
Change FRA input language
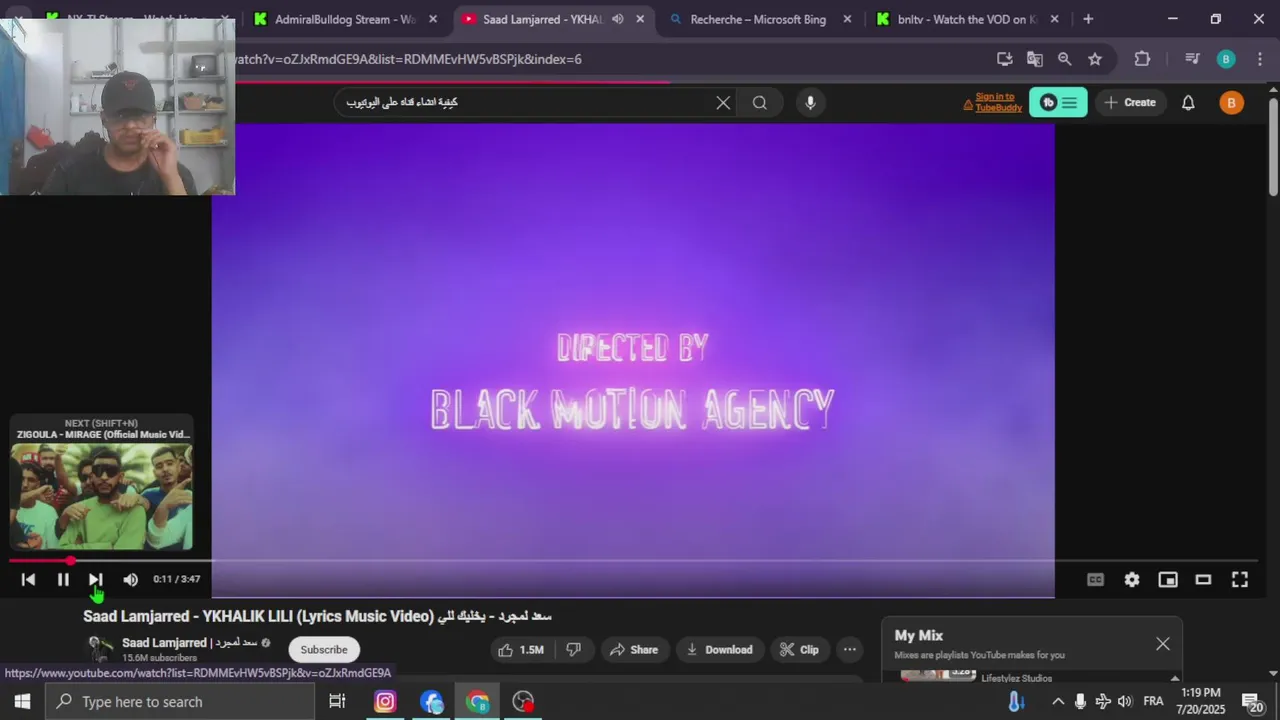click(x=1153, y=701)
